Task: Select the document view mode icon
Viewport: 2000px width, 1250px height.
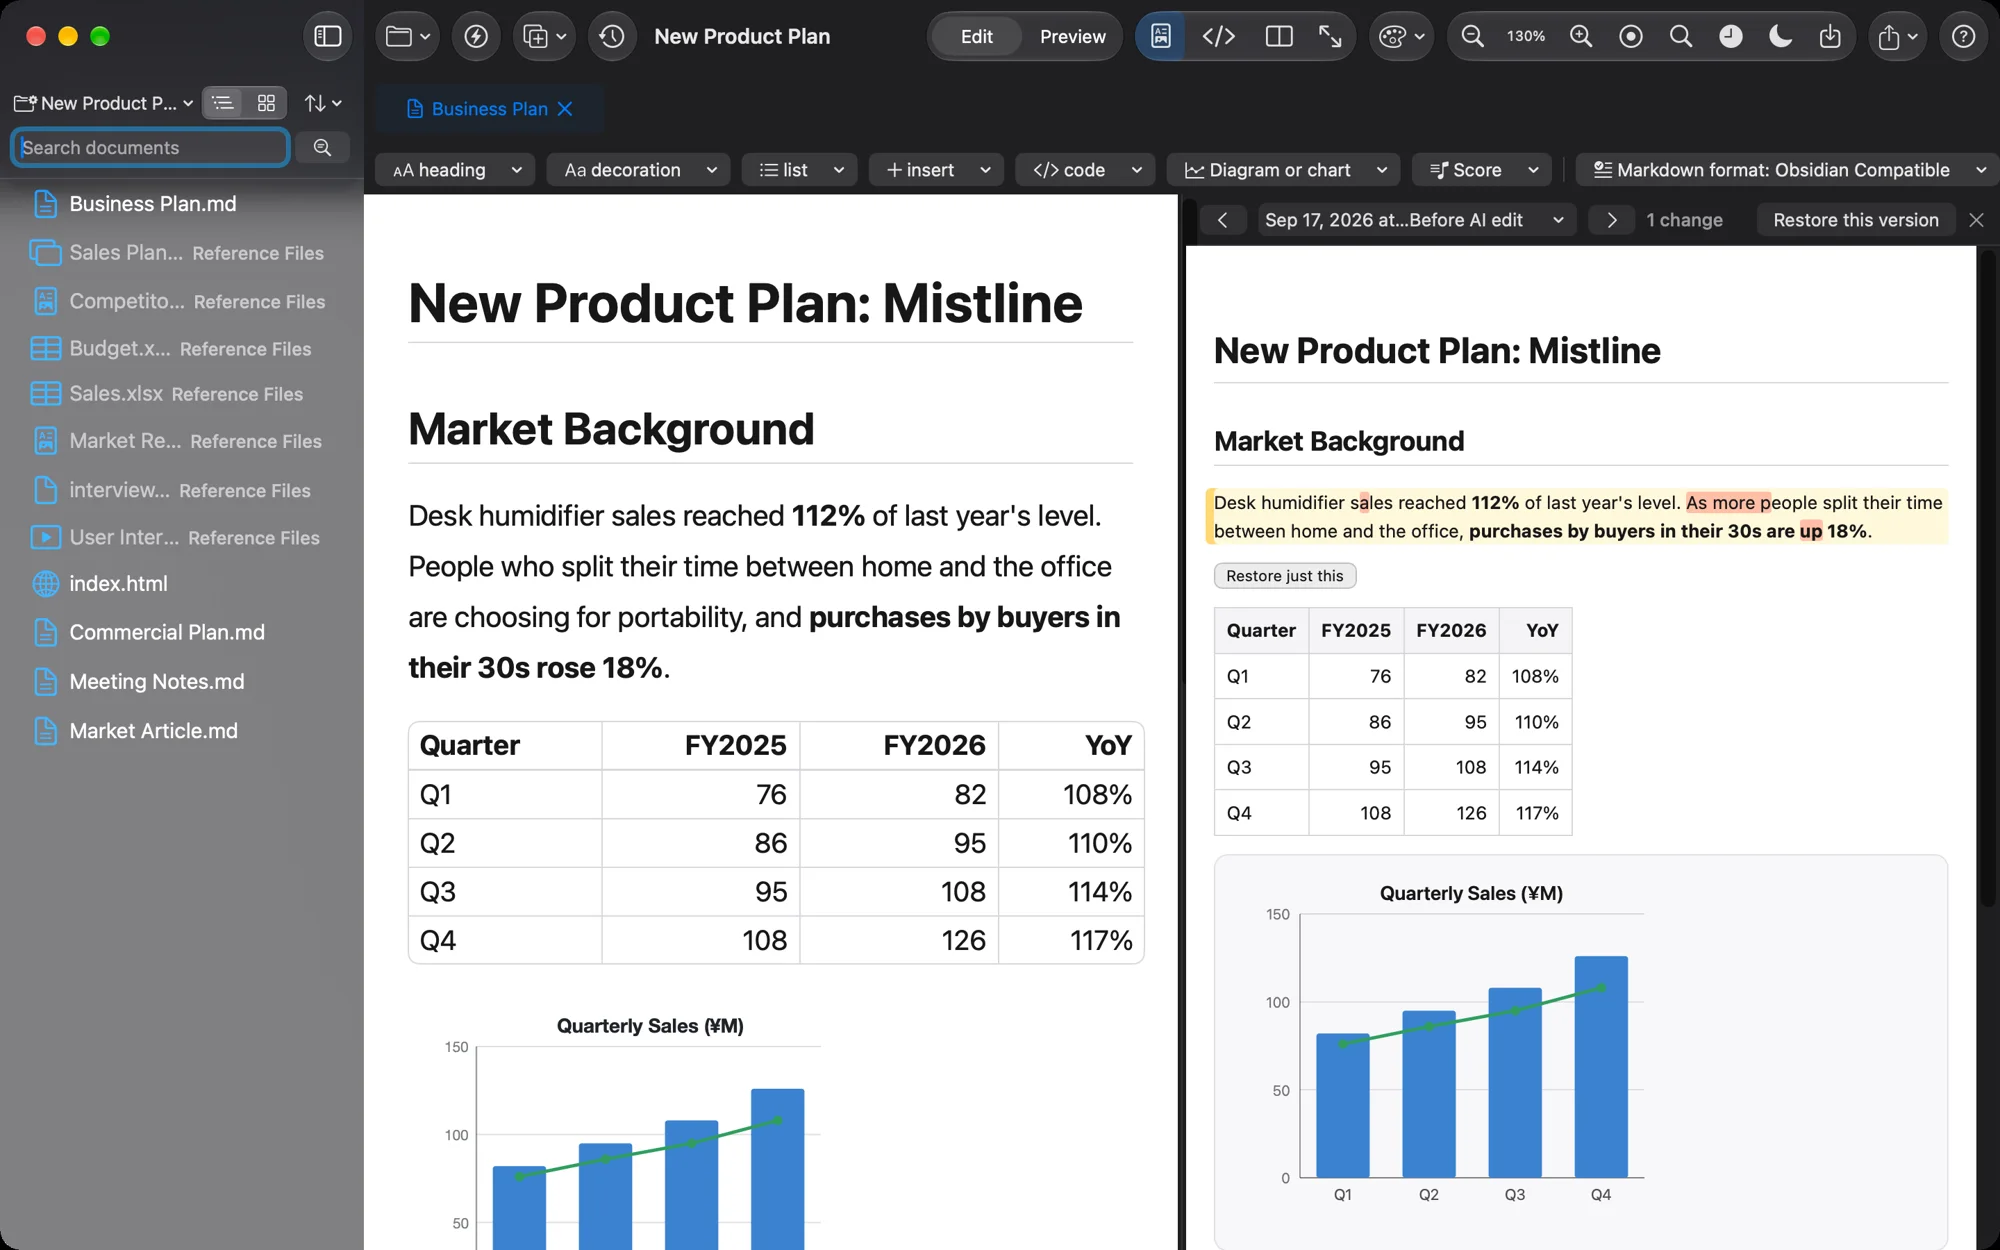Action: (x=1161, y=37)
